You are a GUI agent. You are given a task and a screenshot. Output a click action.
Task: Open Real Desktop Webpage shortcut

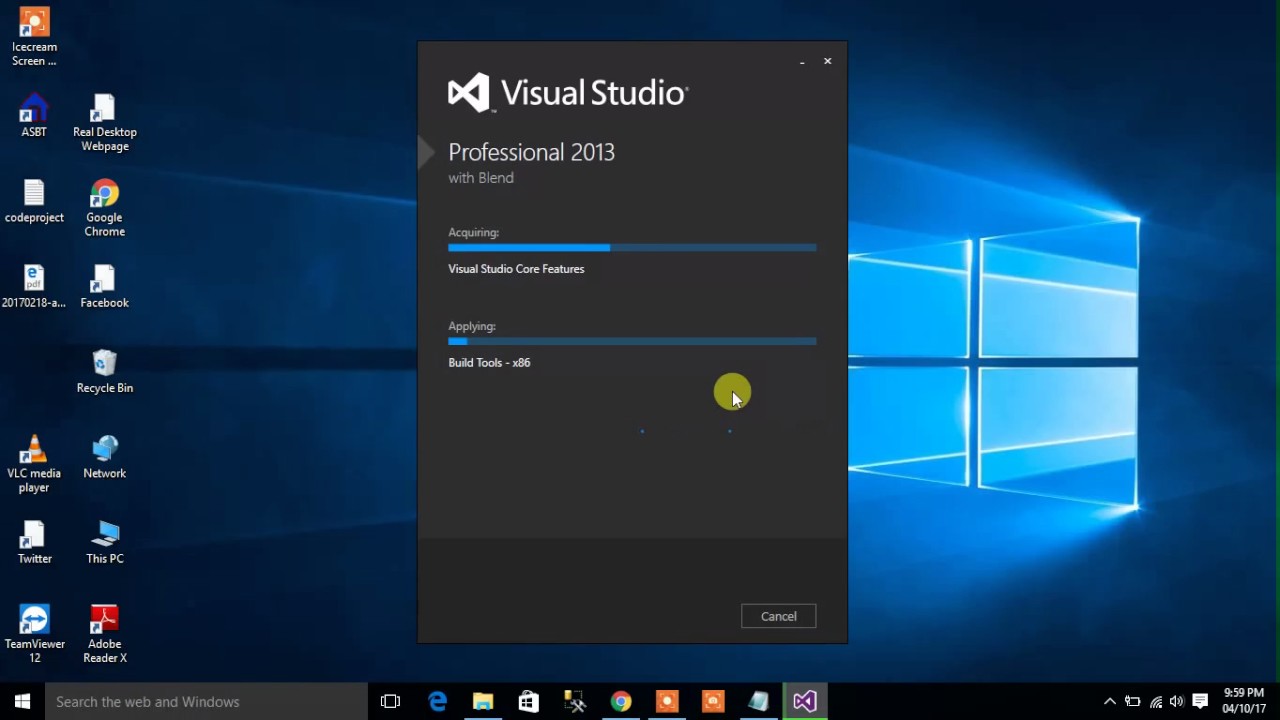tap(104, 123)
